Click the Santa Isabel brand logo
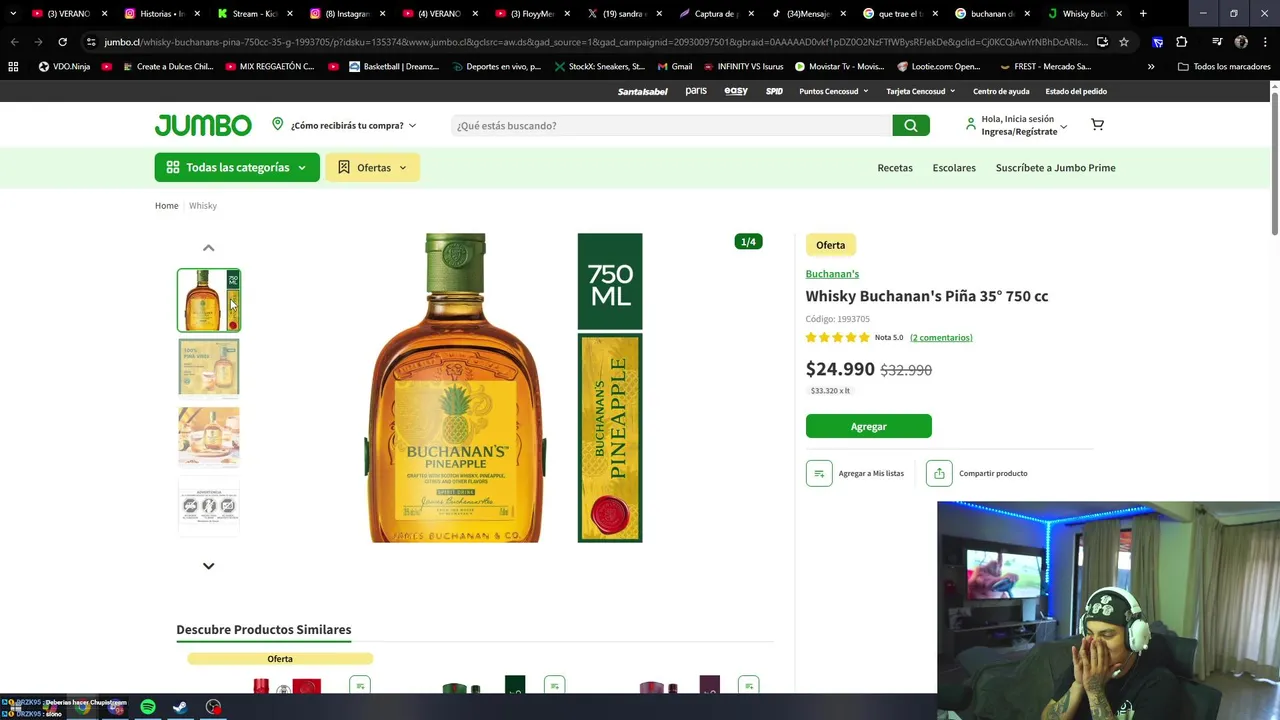The image size is (1280, 720). (x=642, y=91)
